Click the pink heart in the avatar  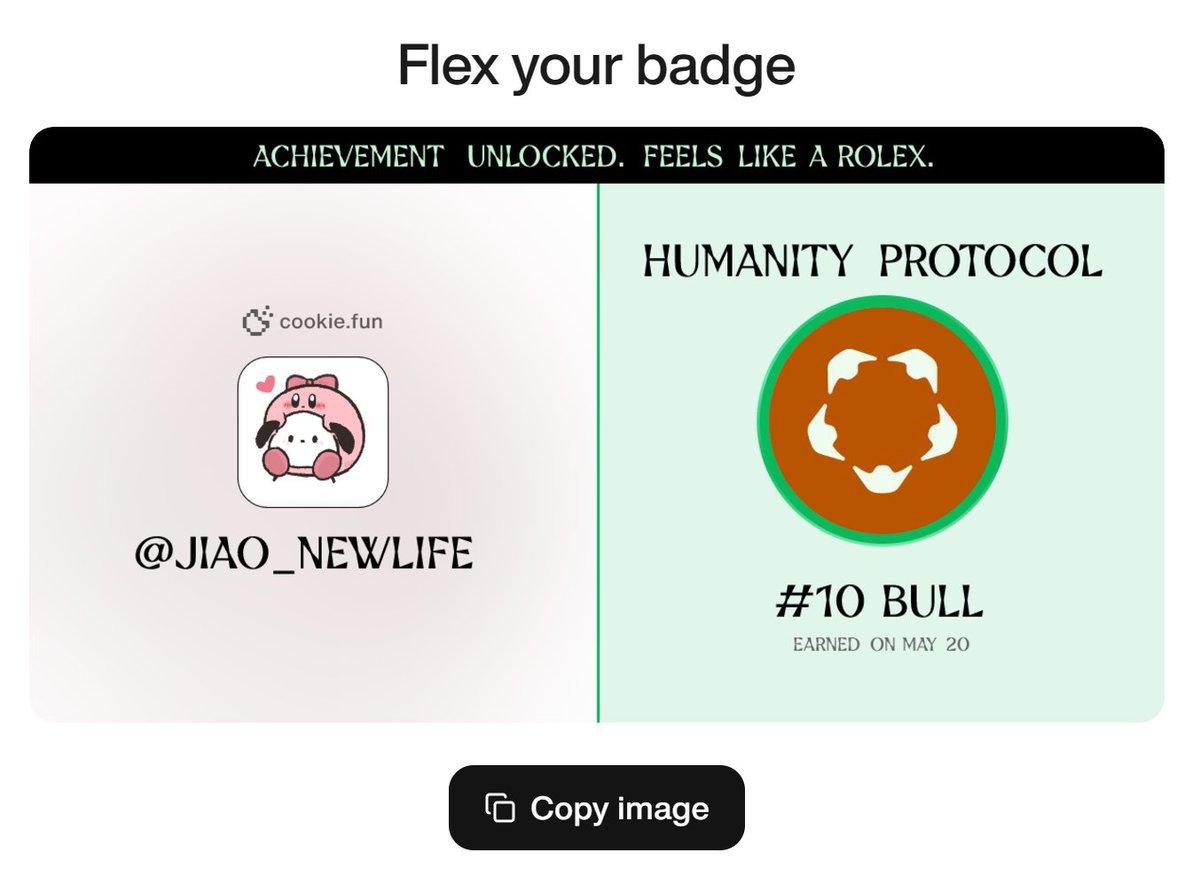pos(265,383)
